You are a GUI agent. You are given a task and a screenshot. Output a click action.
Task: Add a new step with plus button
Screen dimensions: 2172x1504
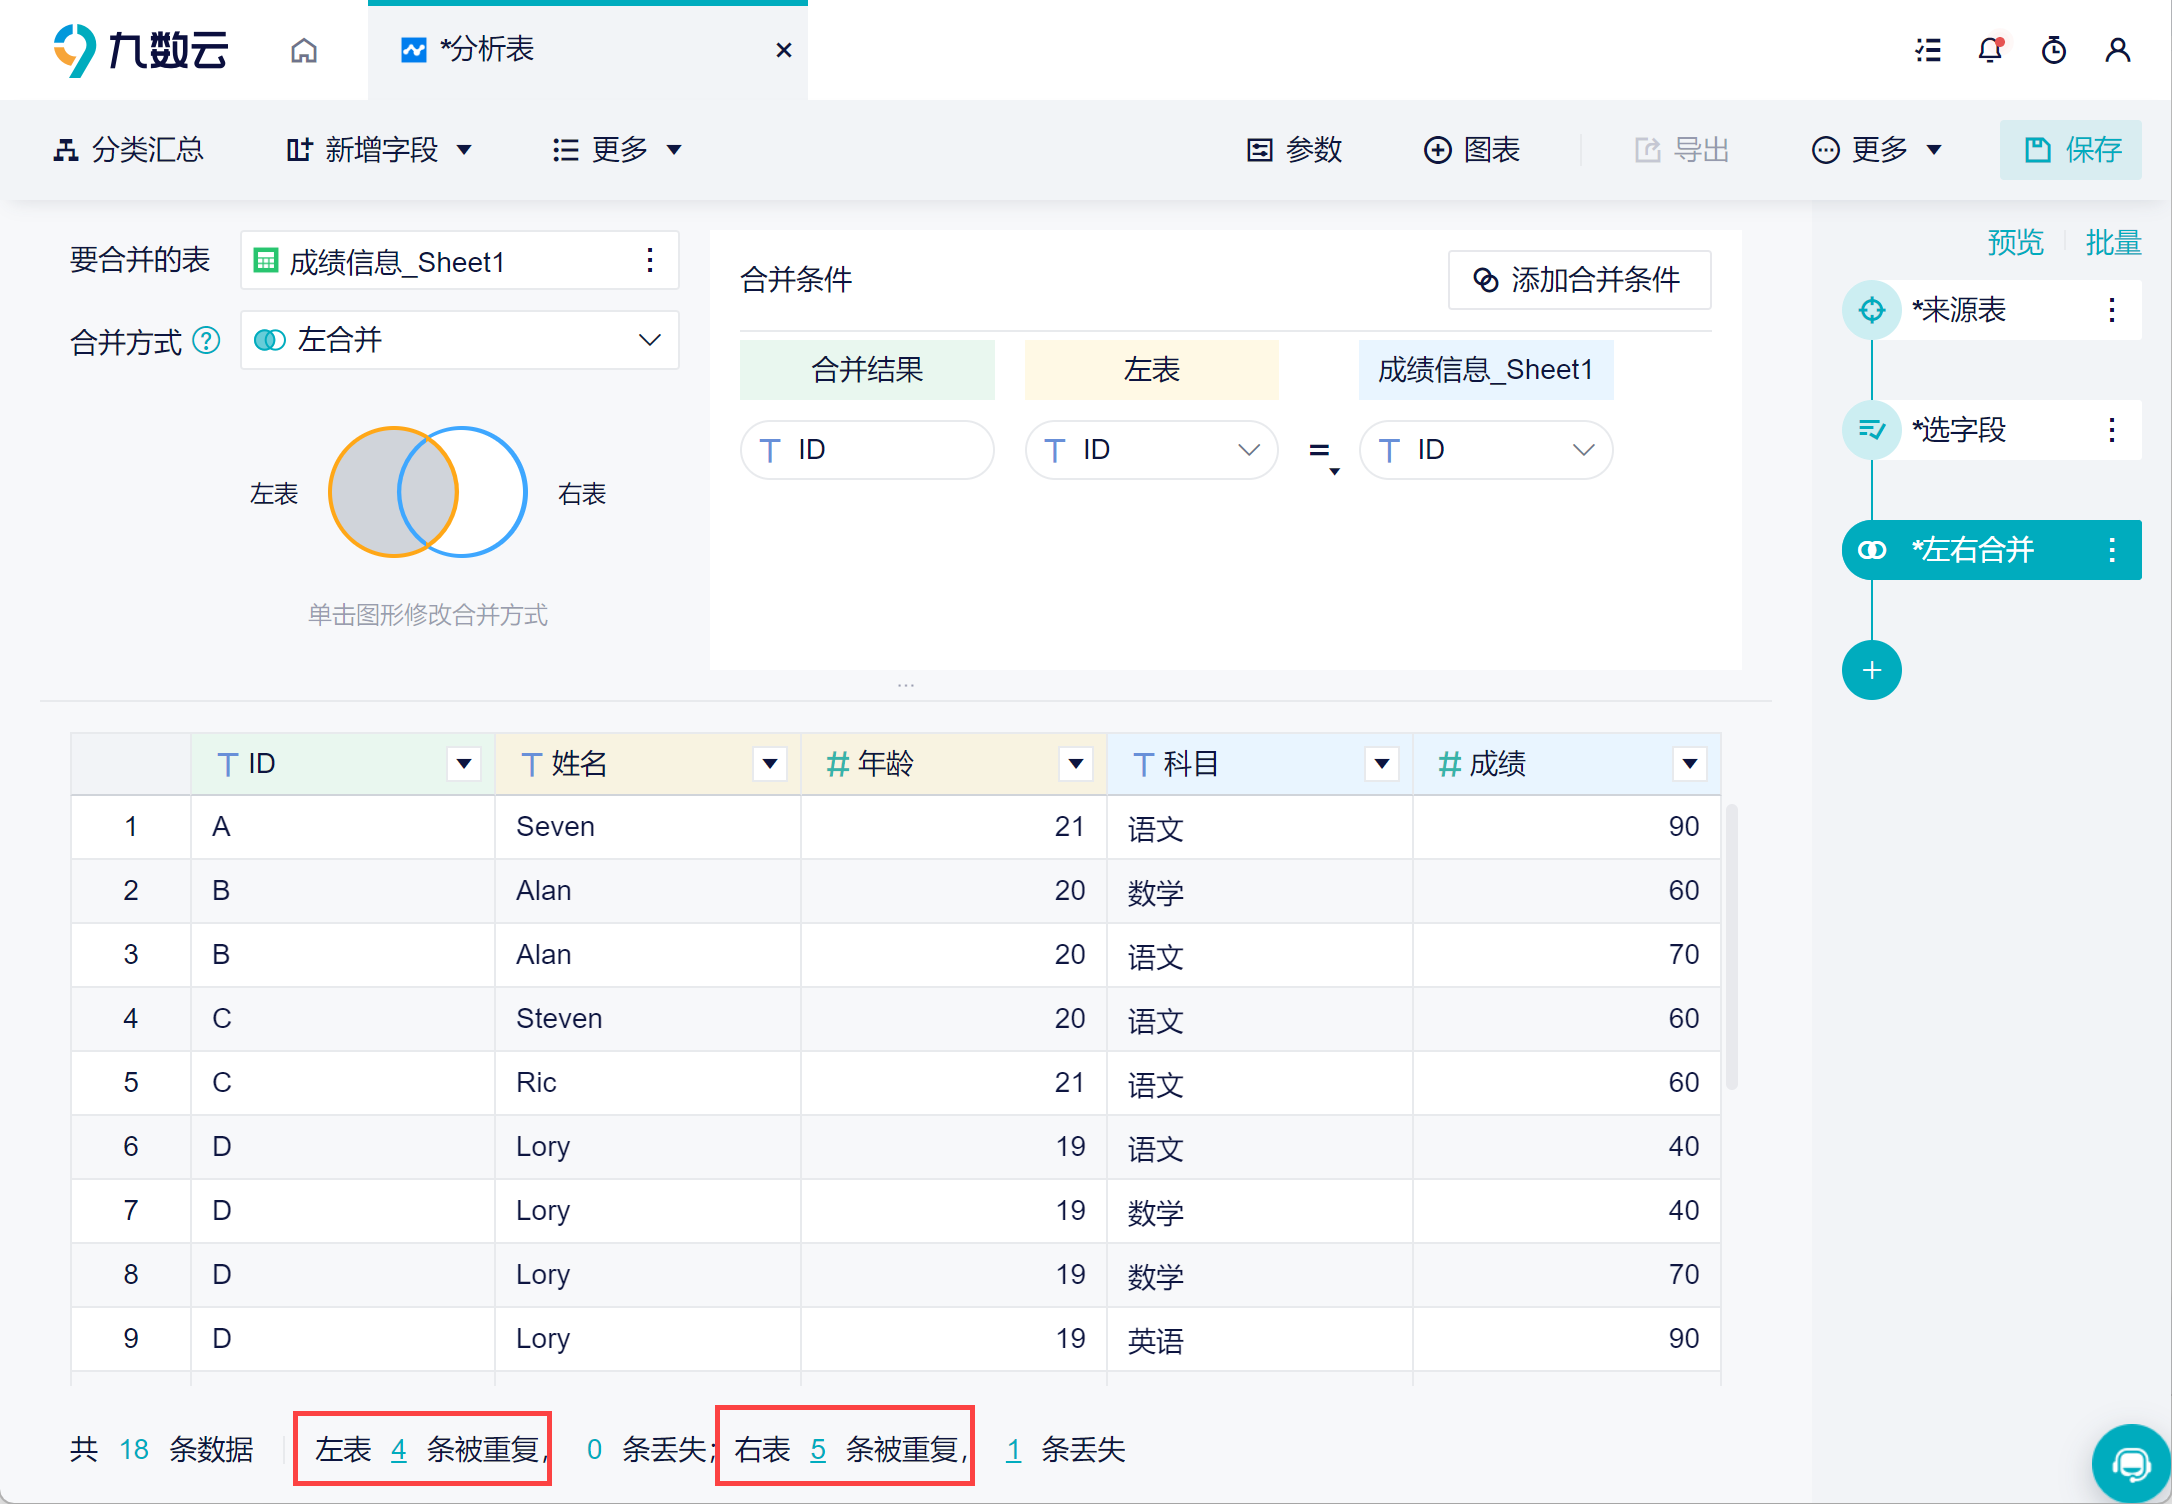pyautogui.click(x=1871, y=670)
